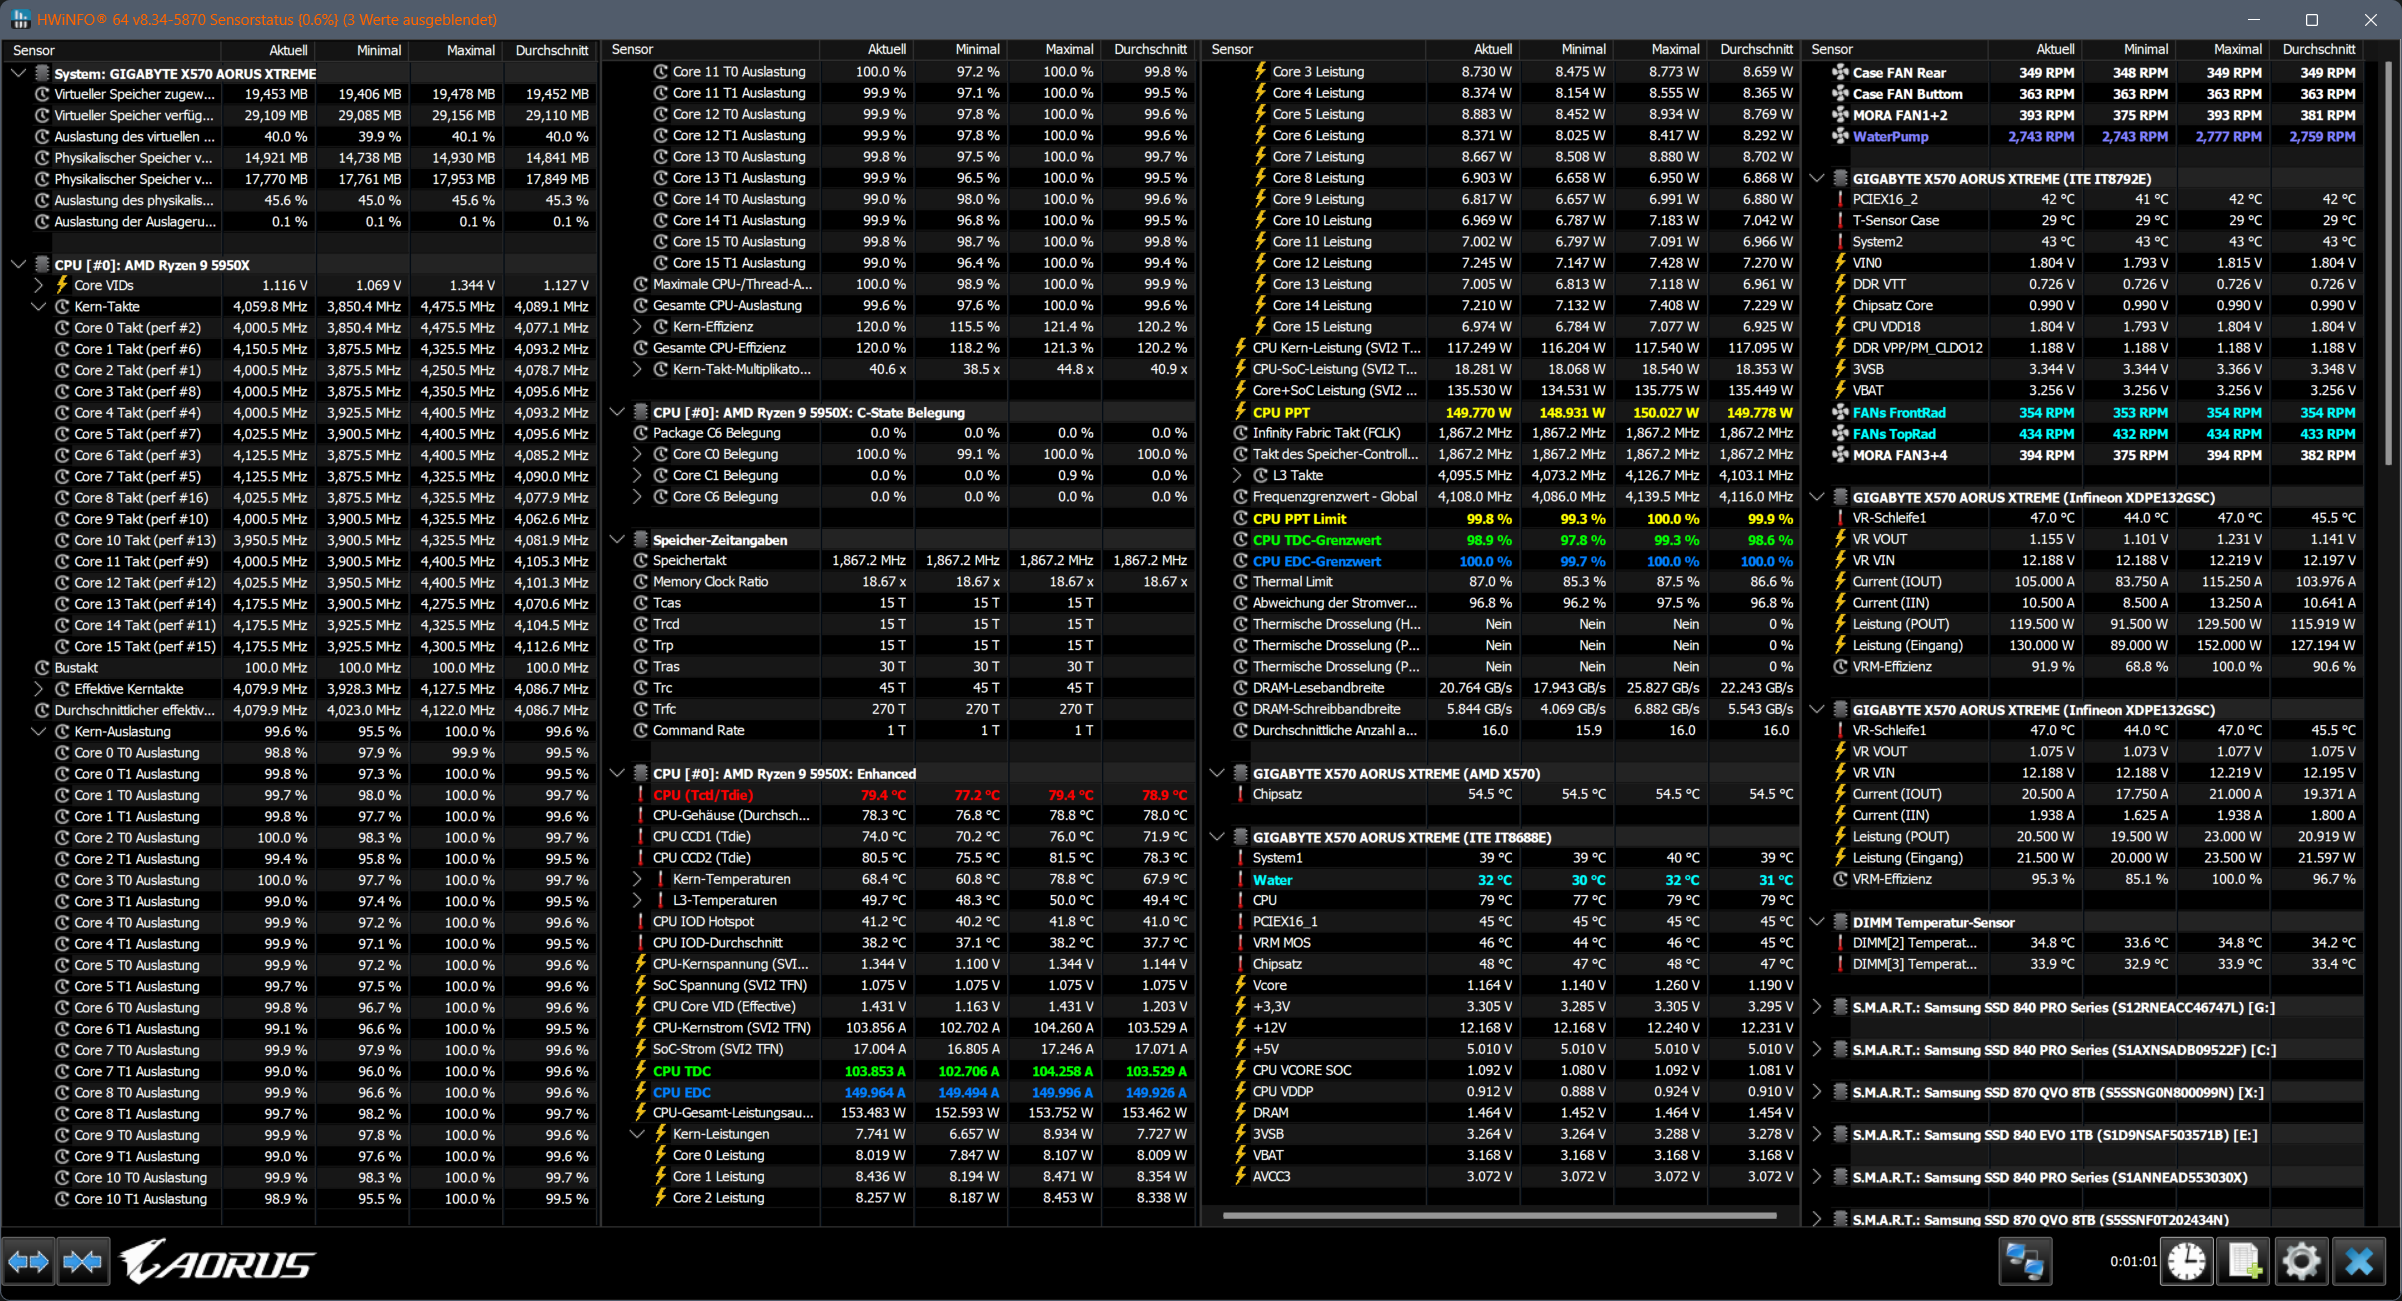
Task: Collapse the ITE IT8688E sensor group
Action: click(x=1217, y=837)
